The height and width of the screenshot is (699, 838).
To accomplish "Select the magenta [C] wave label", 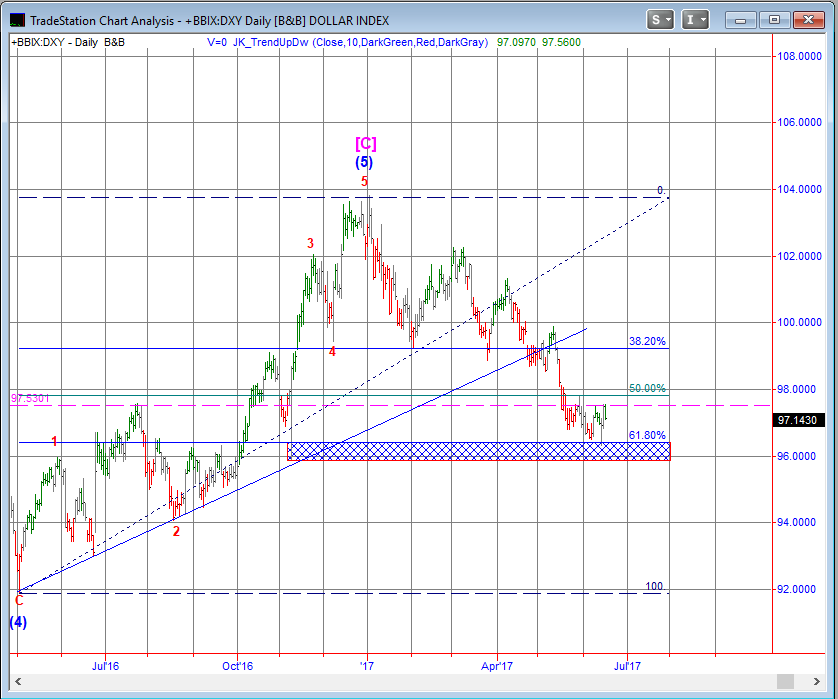I will 365,144.
